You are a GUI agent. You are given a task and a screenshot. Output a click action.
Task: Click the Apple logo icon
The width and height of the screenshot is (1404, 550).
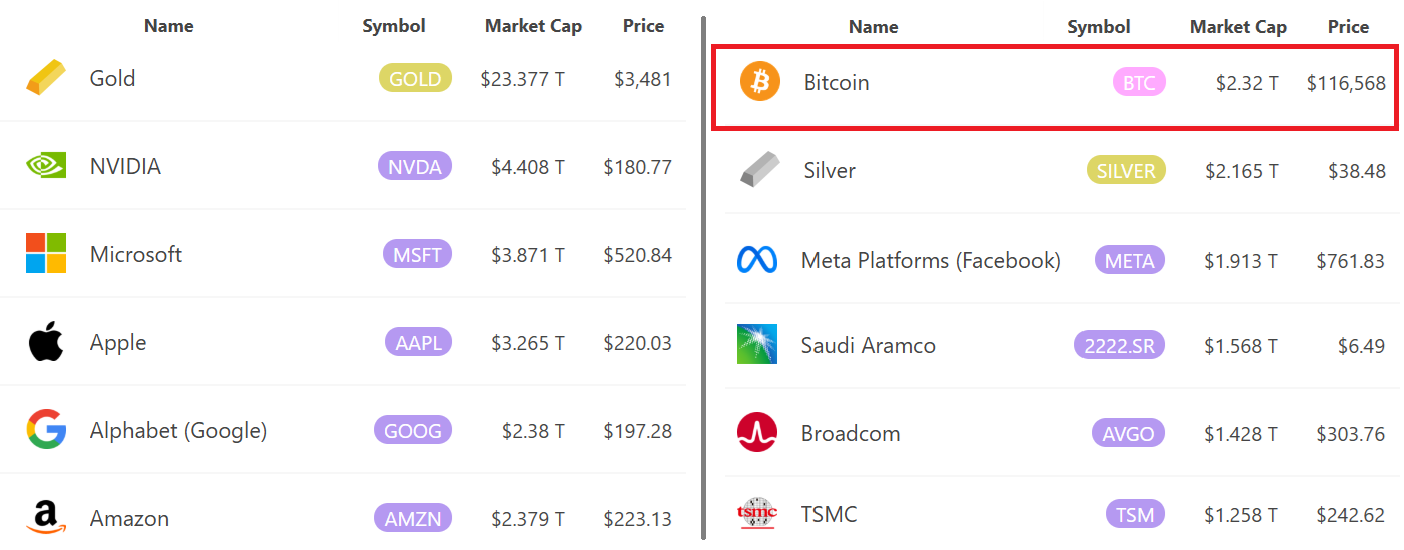point(46,342)
